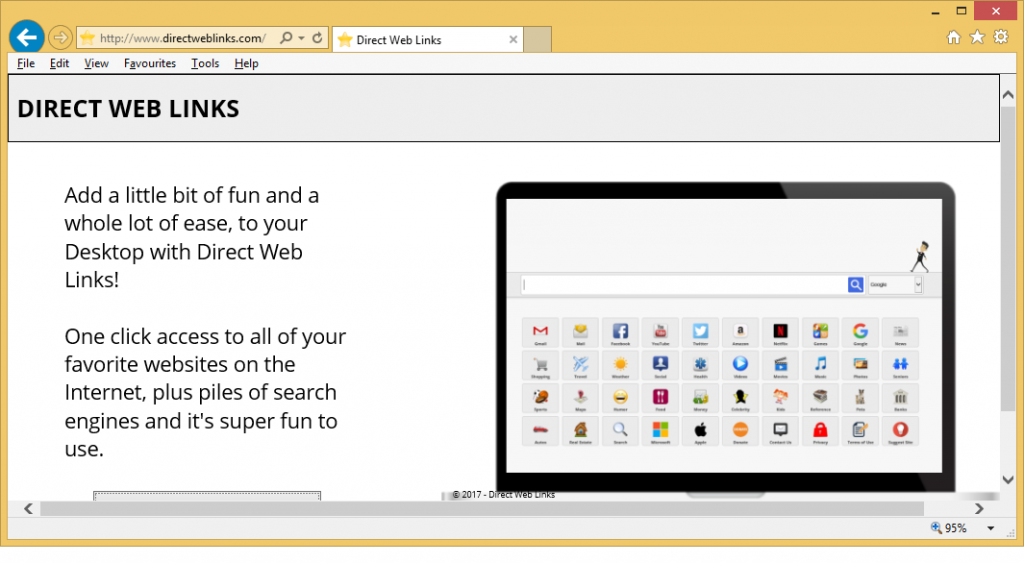The height and width of the screenshot is (563, 1024).
Task: Open the Favourites menu
Action: (x=150, y=63)
